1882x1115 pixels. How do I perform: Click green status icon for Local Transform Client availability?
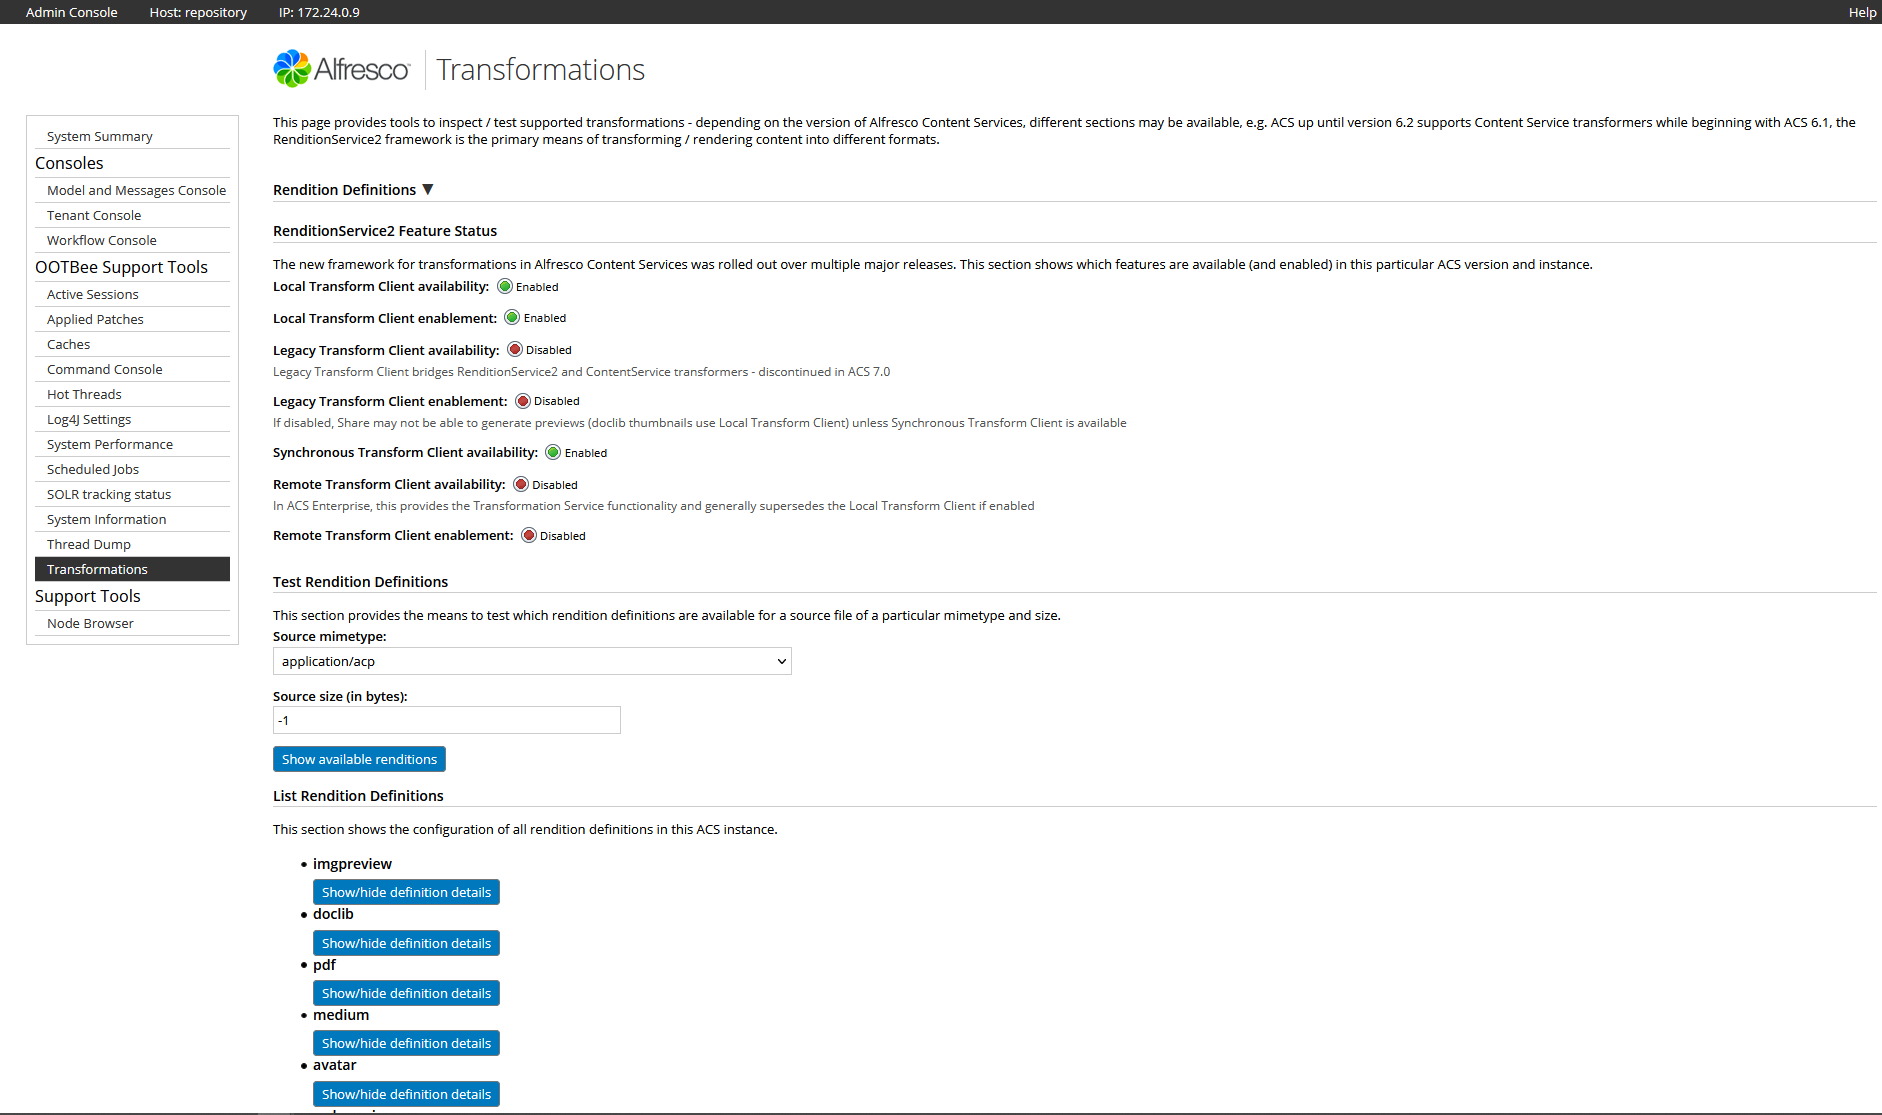click(x=505, y=286)
